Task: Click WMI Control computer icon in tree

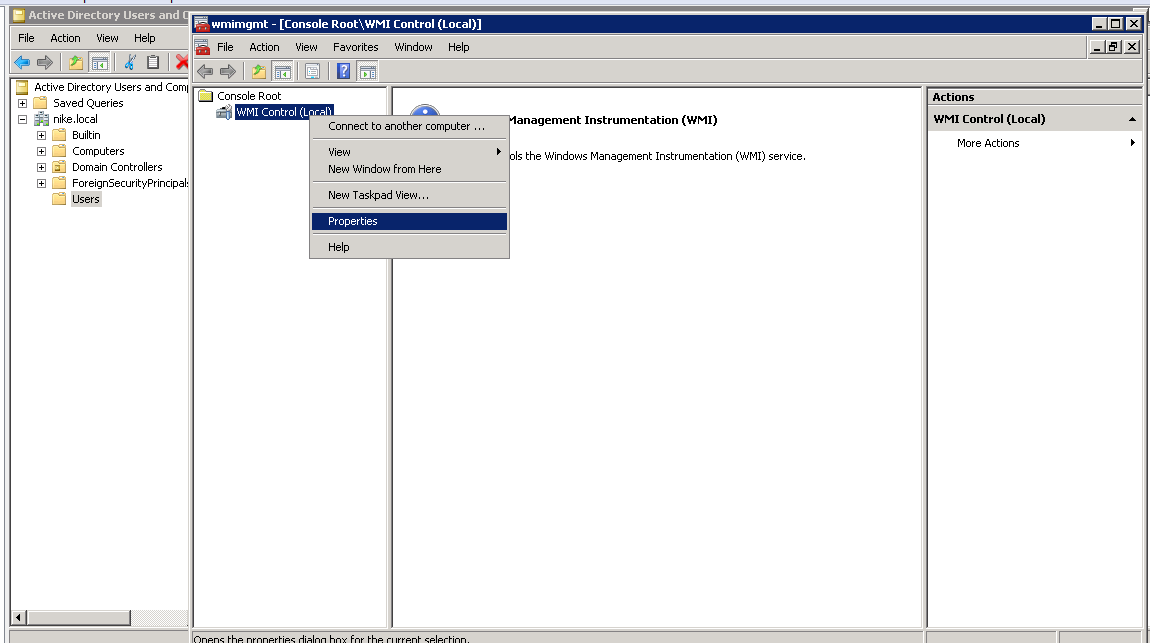Action: point(224,112)
